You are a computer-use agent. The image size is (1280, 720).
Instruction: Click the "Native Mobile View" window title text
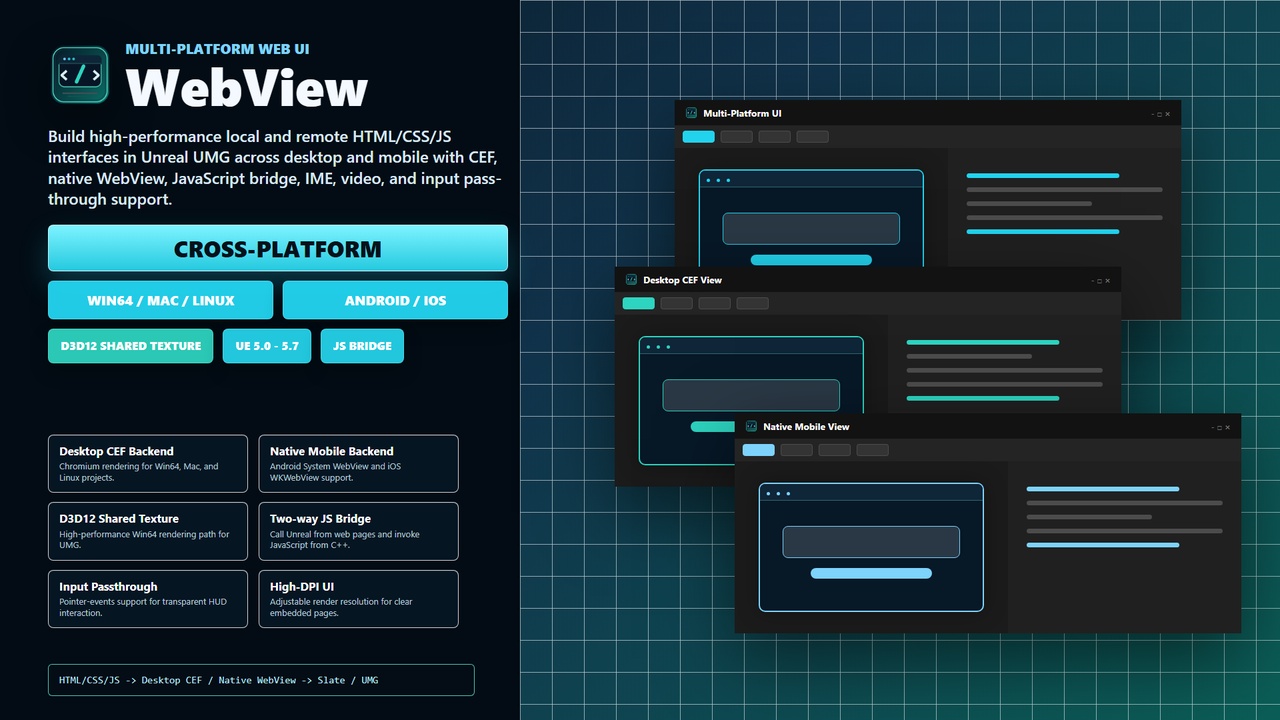[806, 426]
